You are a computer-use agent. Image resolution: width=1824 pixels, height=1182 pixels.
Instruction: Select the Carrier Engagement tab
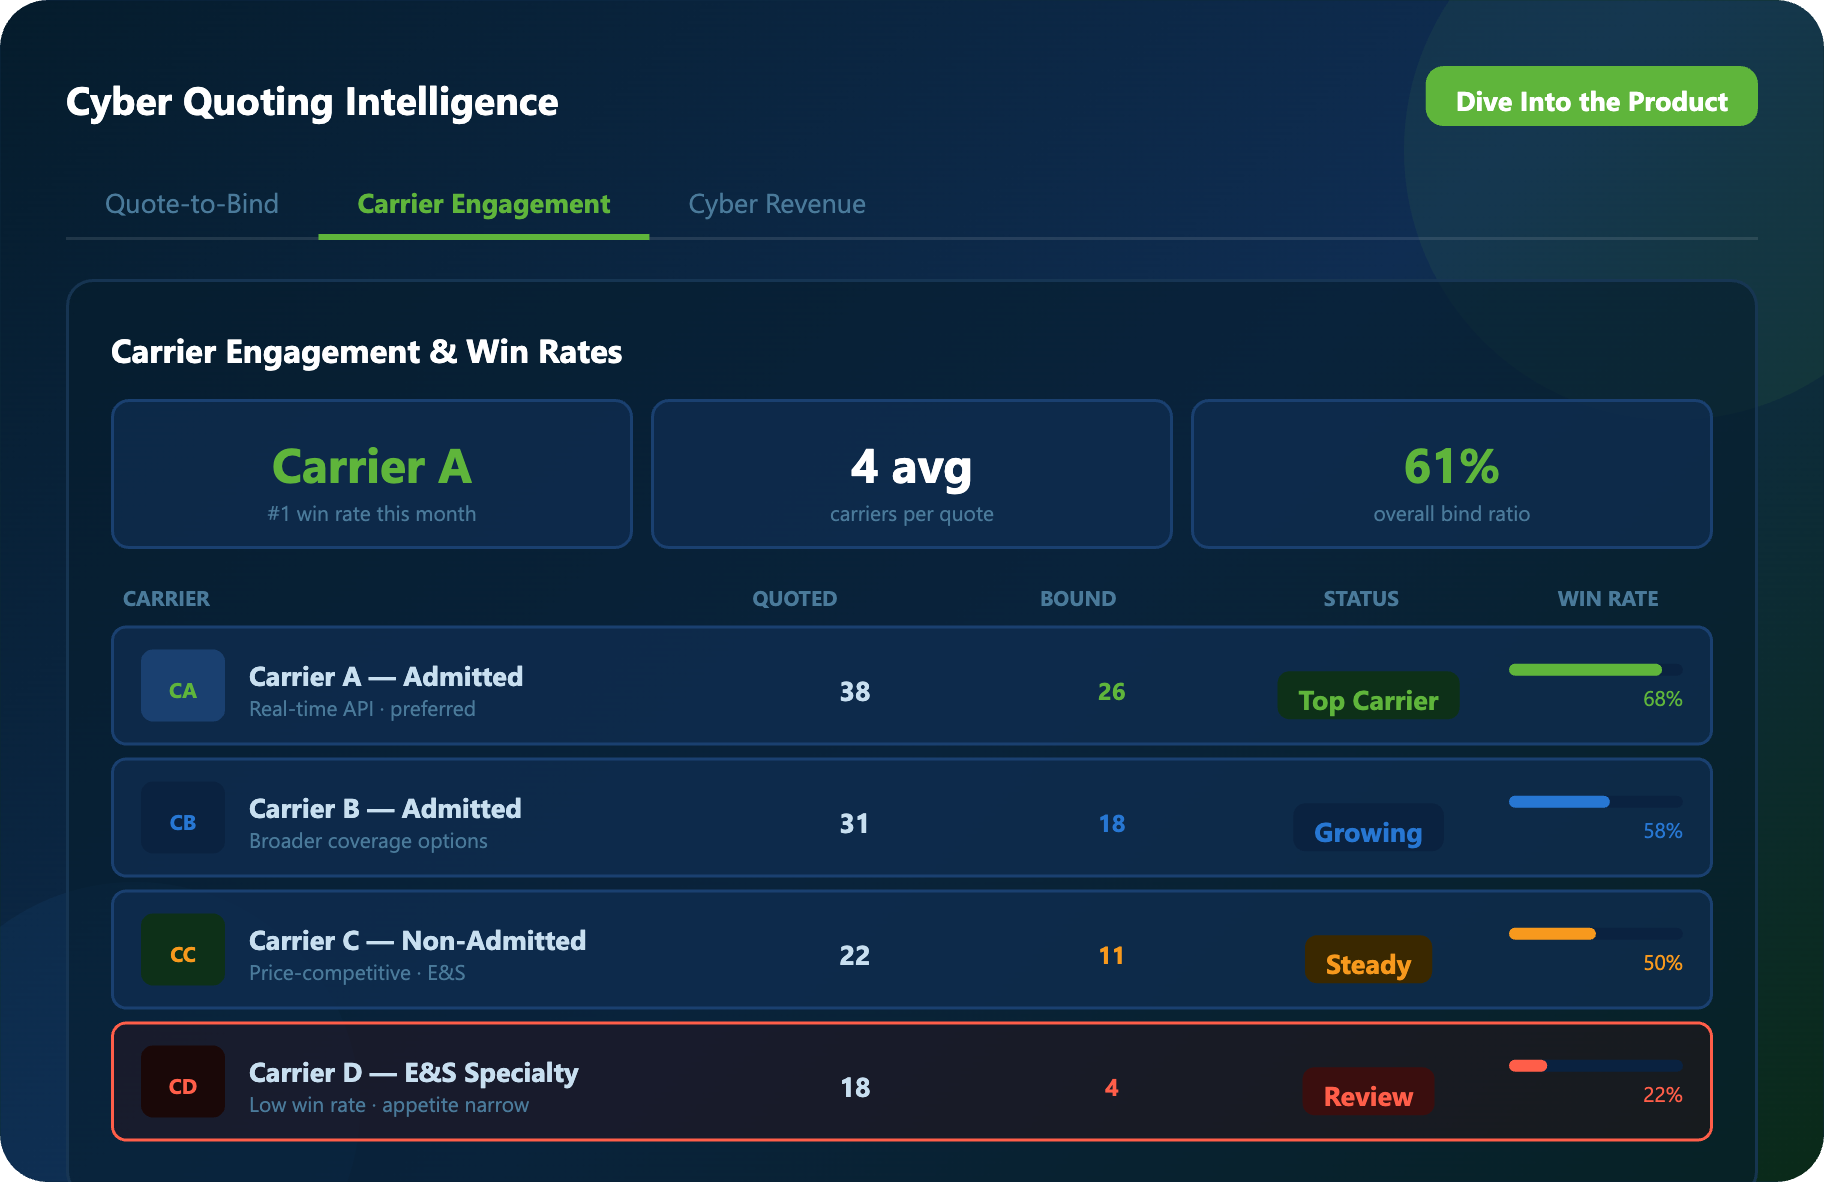coord(483,204)
